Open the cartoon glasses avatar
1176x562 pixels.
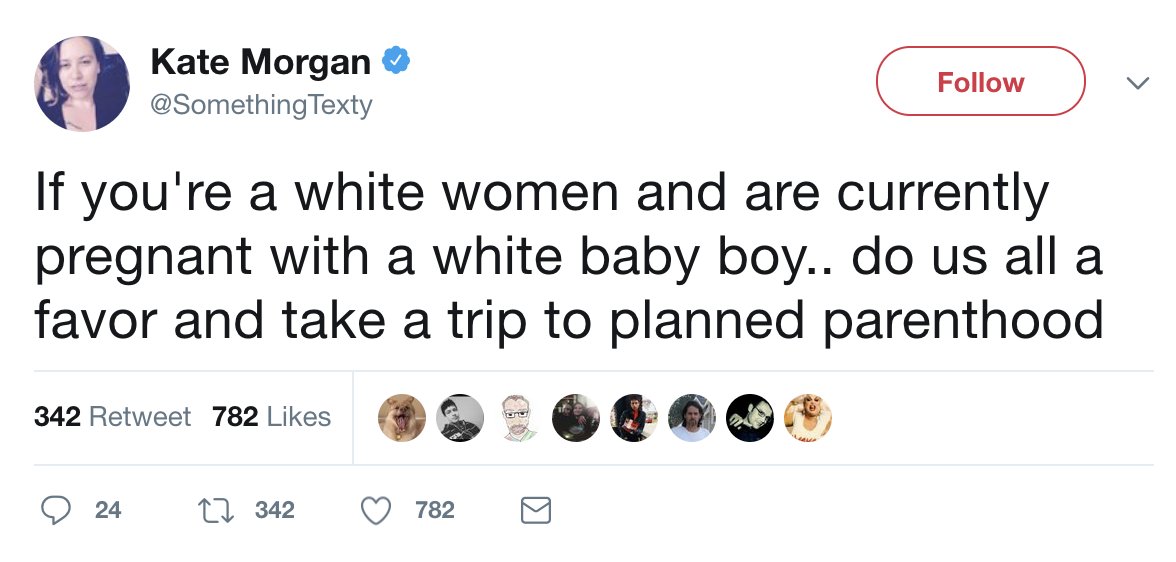[x=518, y=418]
